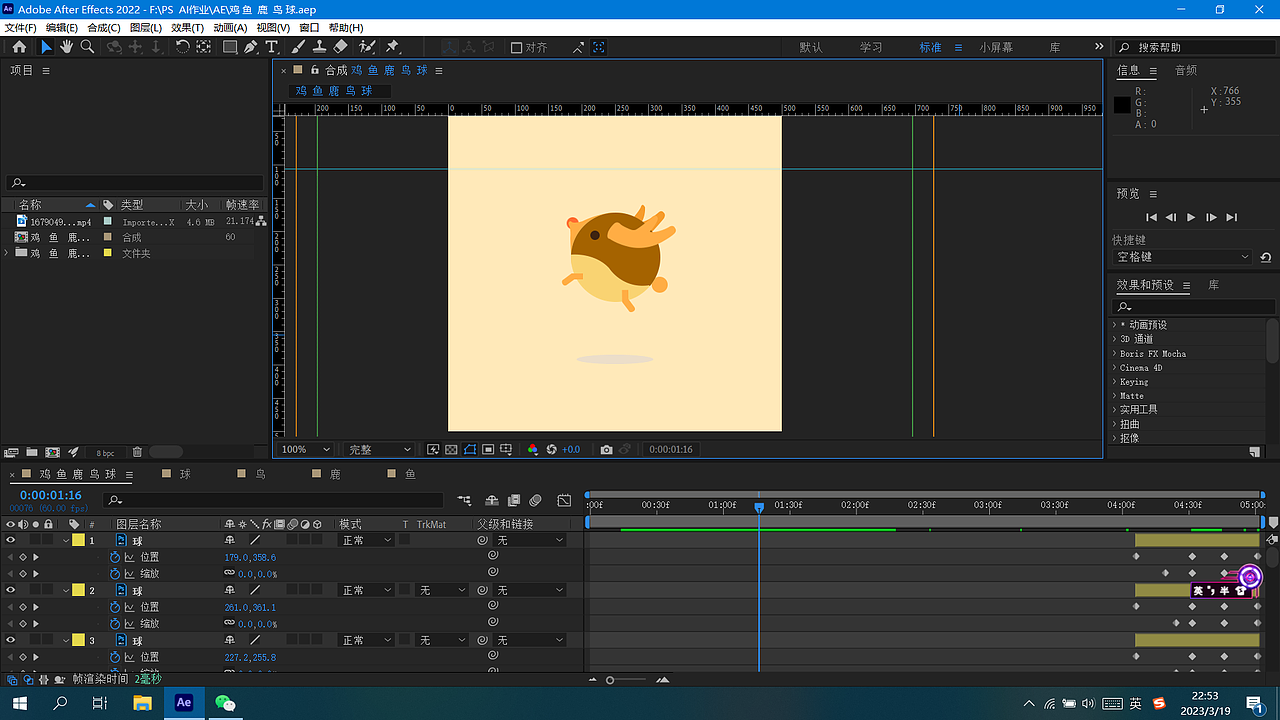Expand the Boris FX Mocha category
The height and width of the screenshot is (720, 1280).
coord(1115,353)
